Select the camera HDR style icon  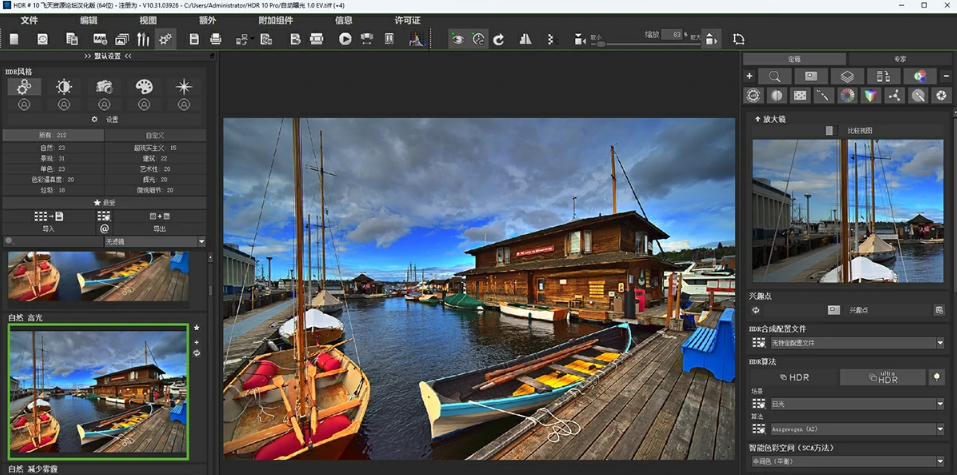(104, 87)
